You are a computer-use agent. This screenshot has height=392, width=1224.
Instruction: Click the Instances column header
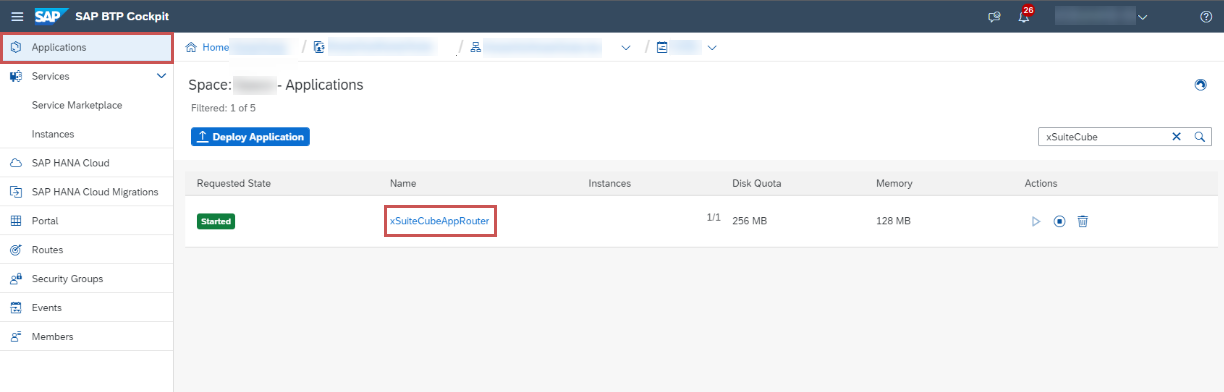point(609,183)
